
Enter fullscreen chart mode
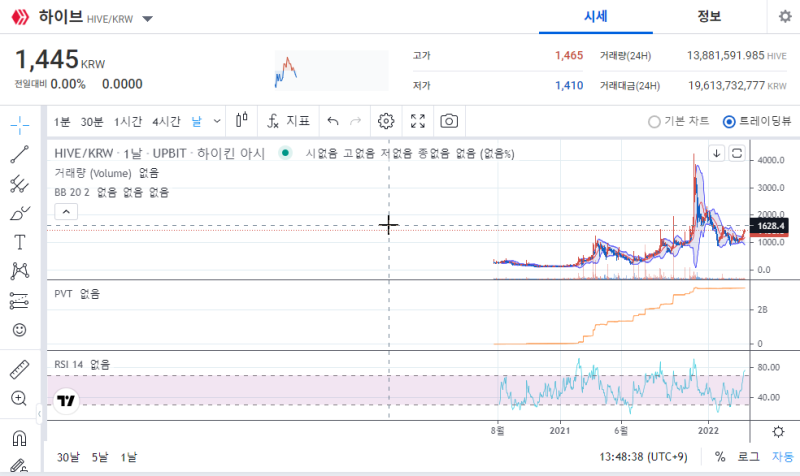(418, 121)
